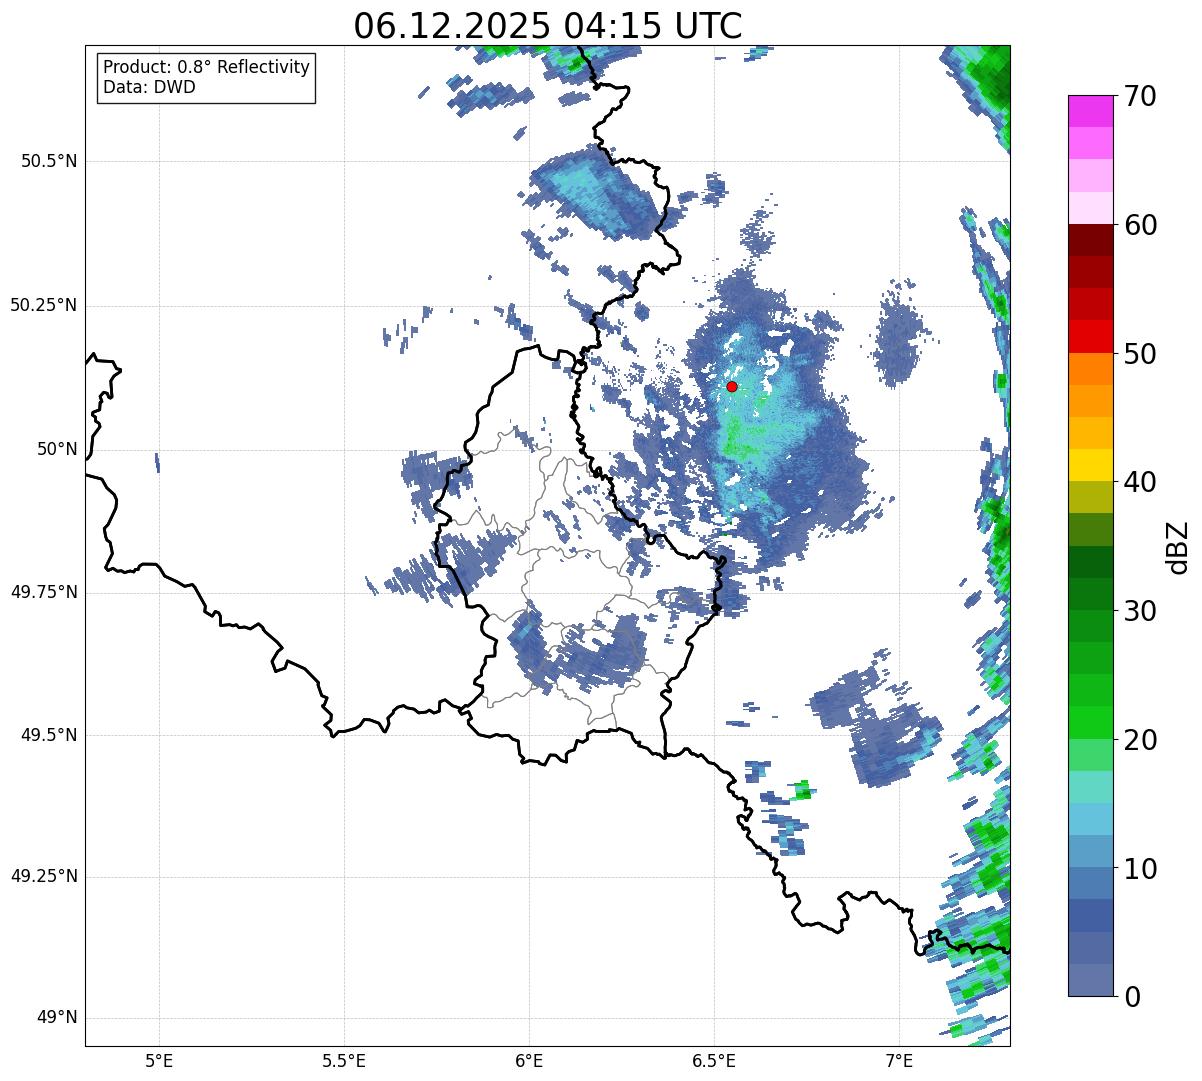Click the red station marker dot
This screenshot has width=1202, height=1081.
pos(732,386)
